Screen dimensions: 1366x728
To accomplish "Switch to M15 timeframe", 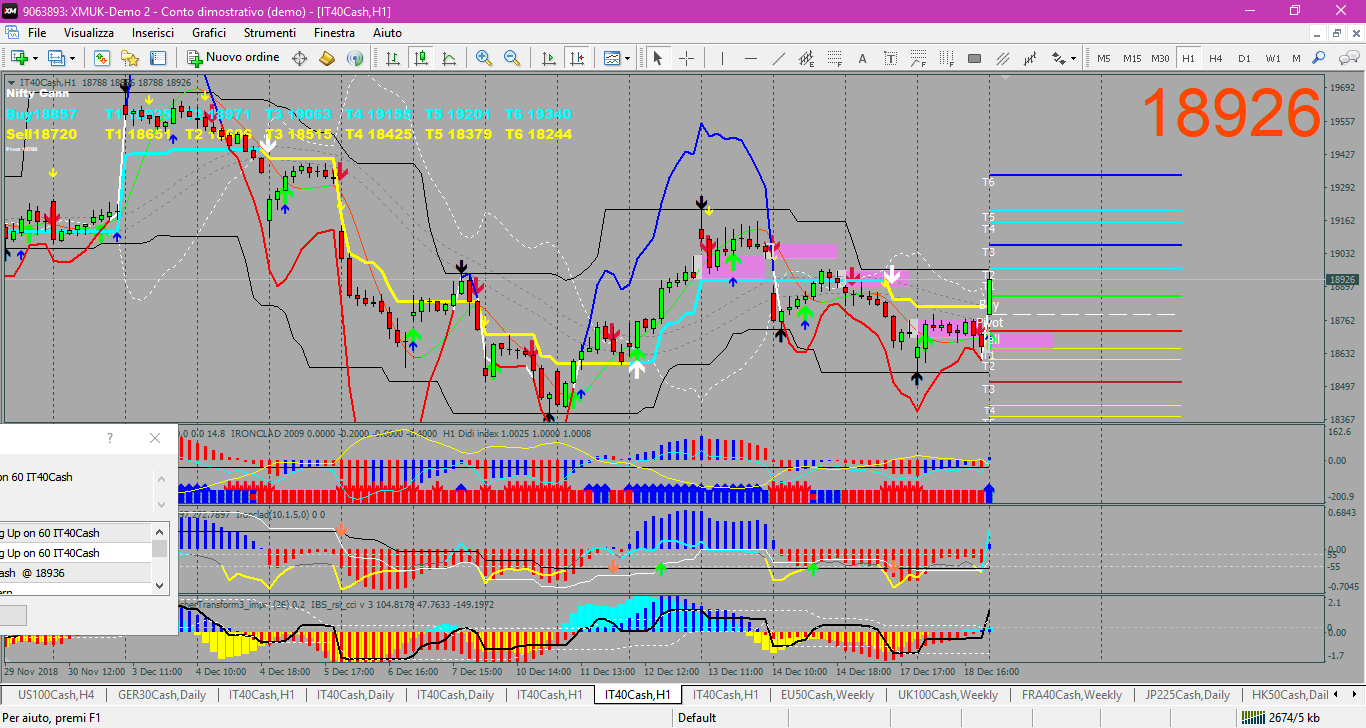I will click(x=1132, y=58).
